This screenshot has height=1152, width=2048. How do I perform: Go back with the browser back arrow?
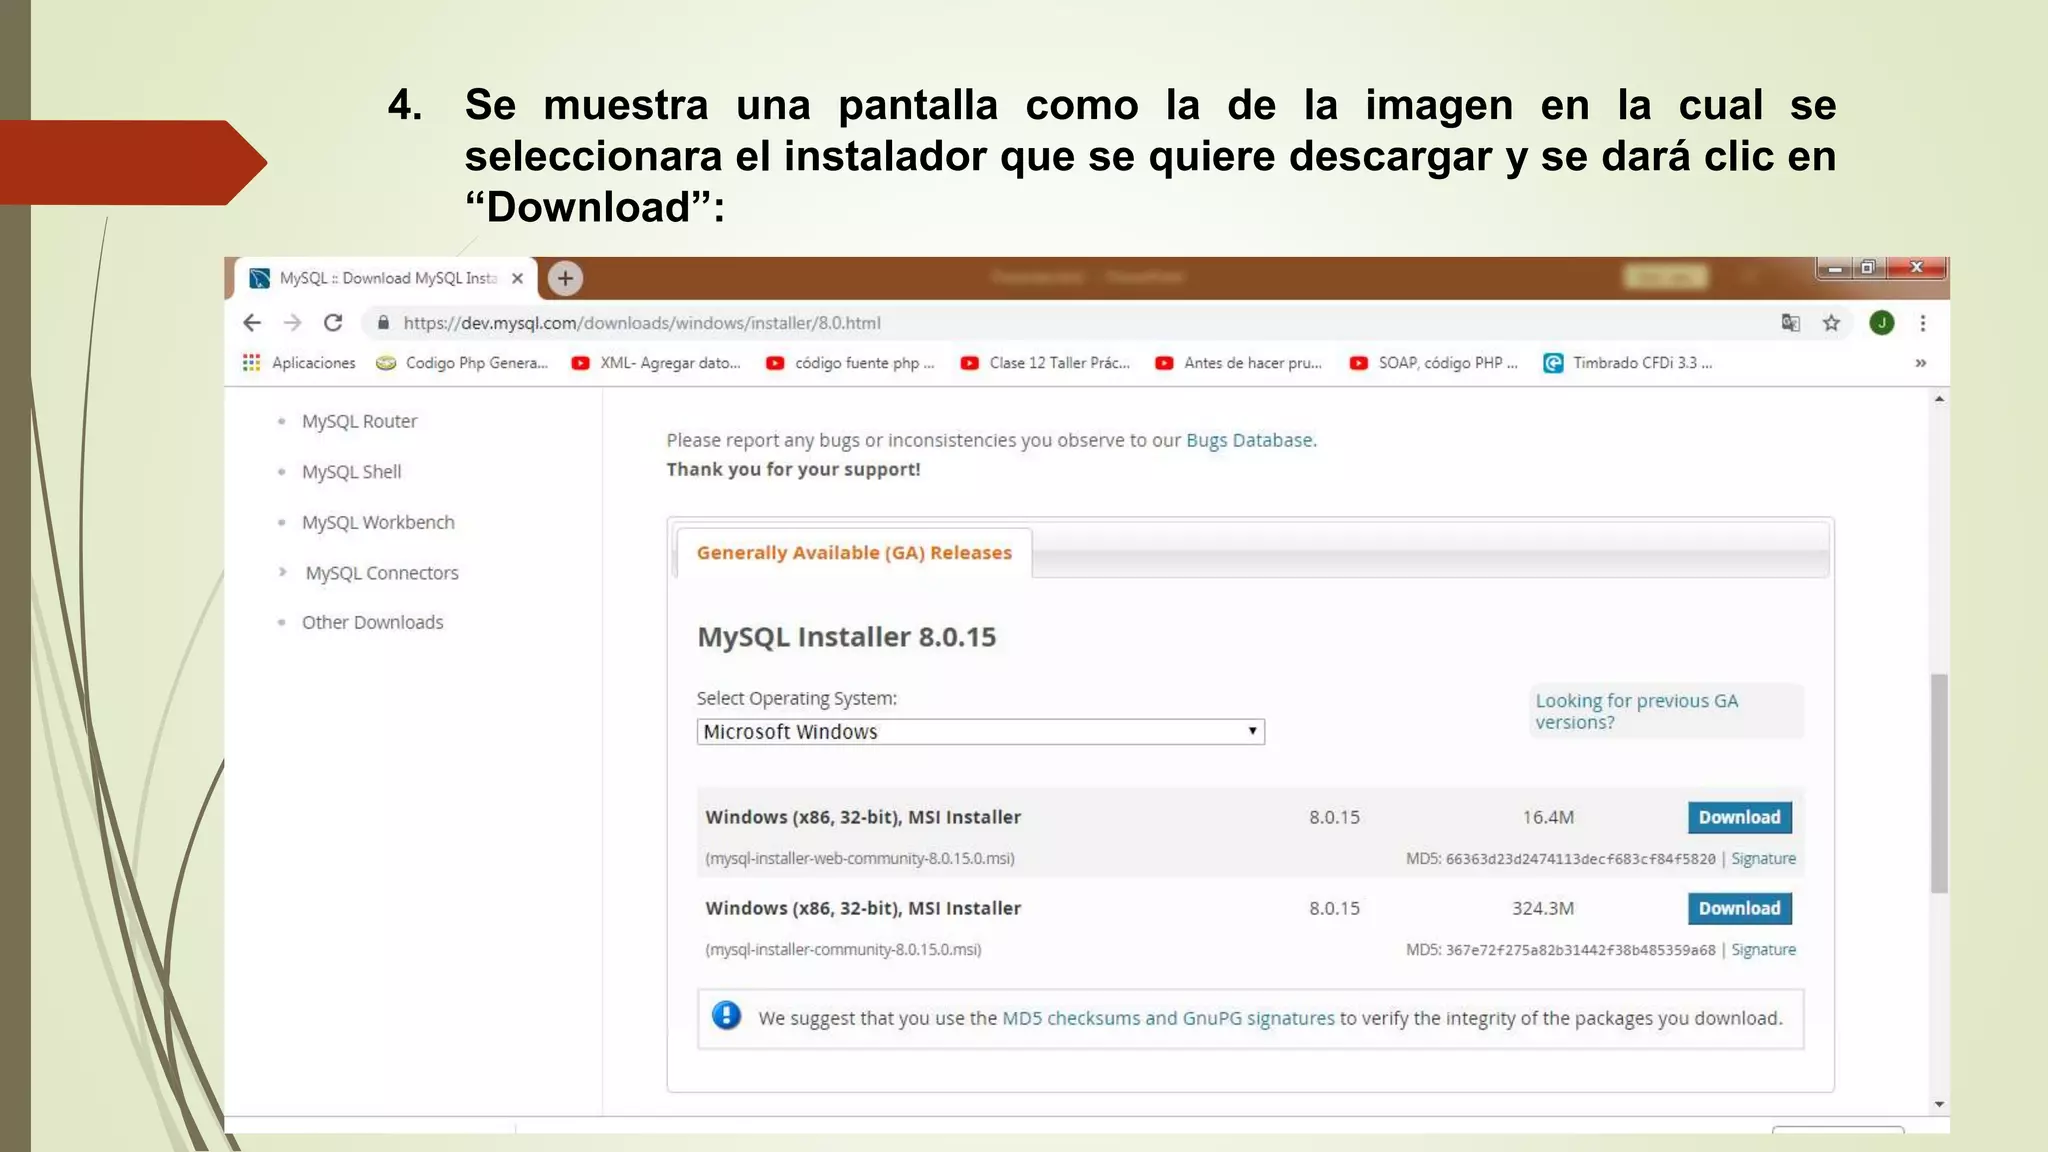252,323
